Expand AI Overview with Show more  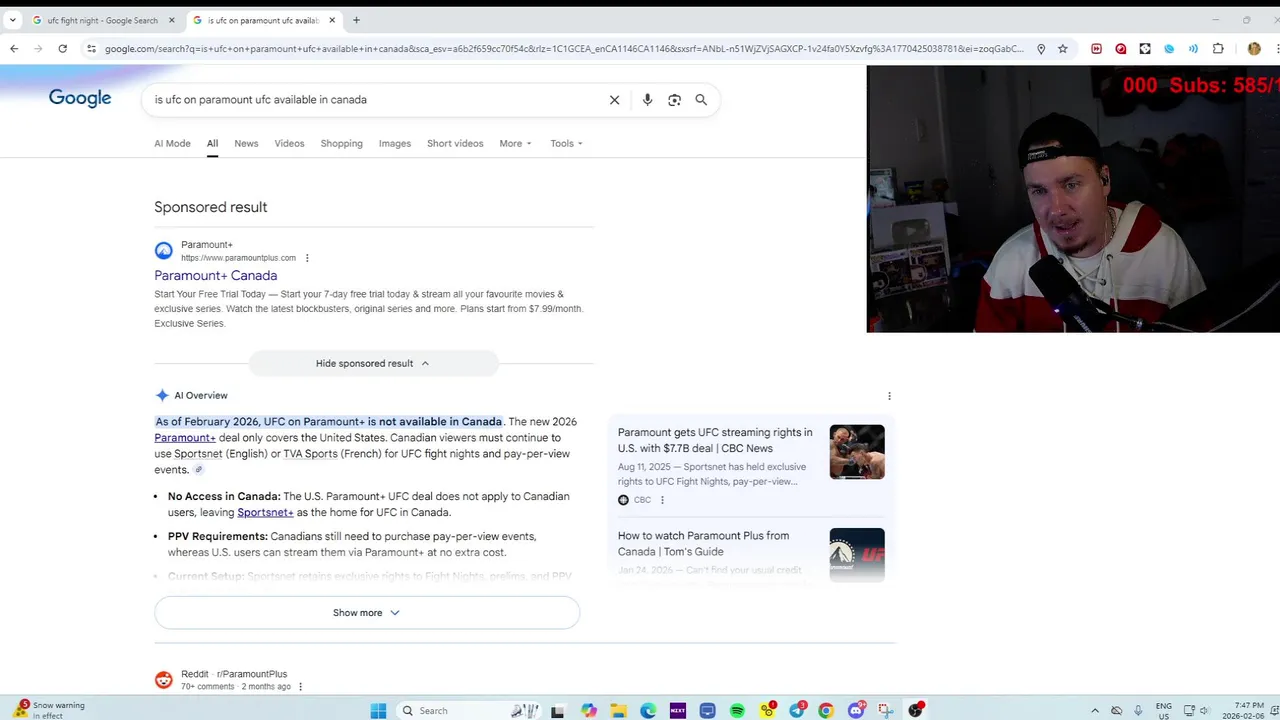[x=367, y=613]
